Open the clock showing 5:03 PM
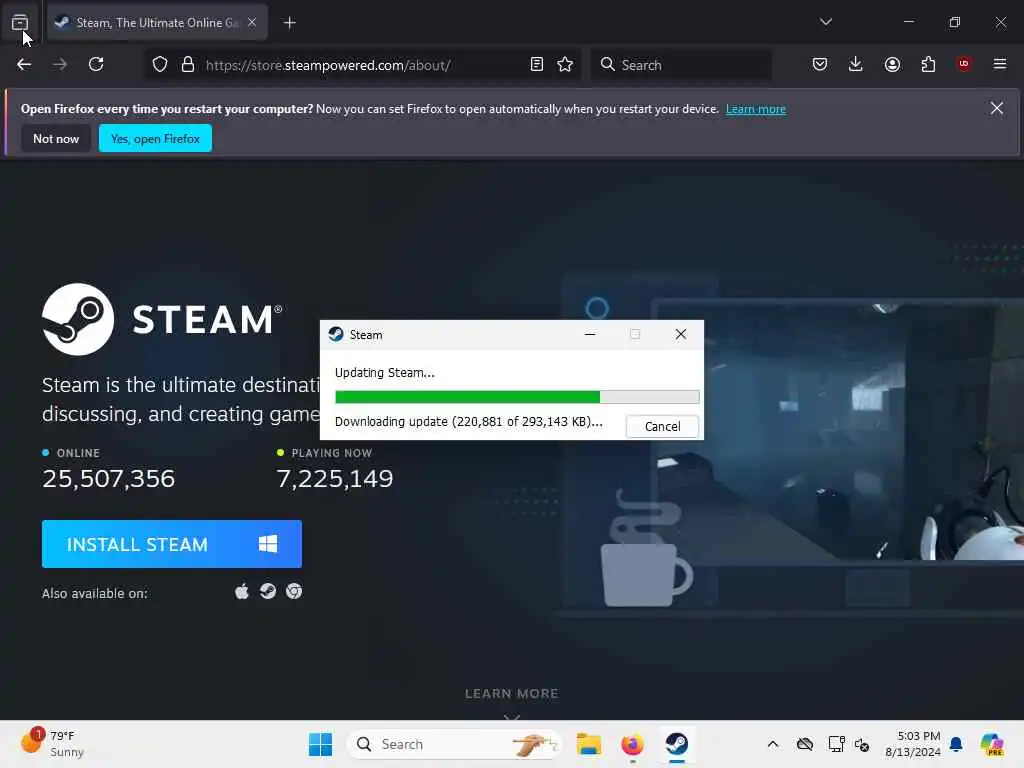This screenshot has height=768, width=1024. coord(912,744)
